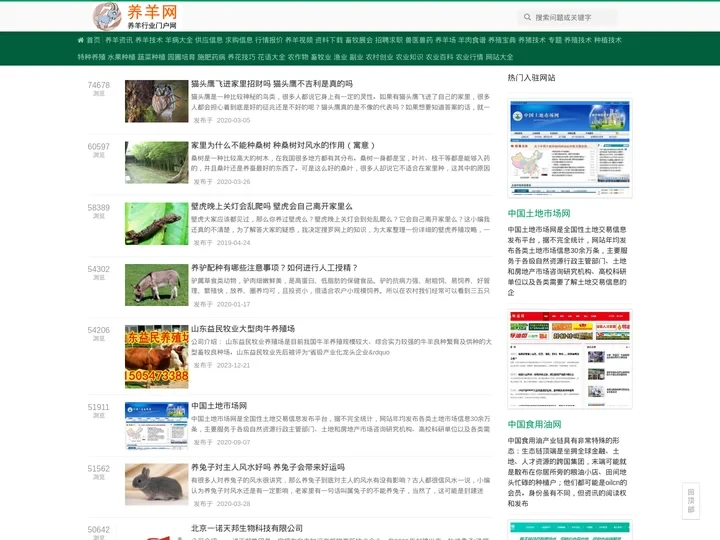Open 花语大全 nav link
The height and width of the screenshot is (540, 720).
point(271,57)
